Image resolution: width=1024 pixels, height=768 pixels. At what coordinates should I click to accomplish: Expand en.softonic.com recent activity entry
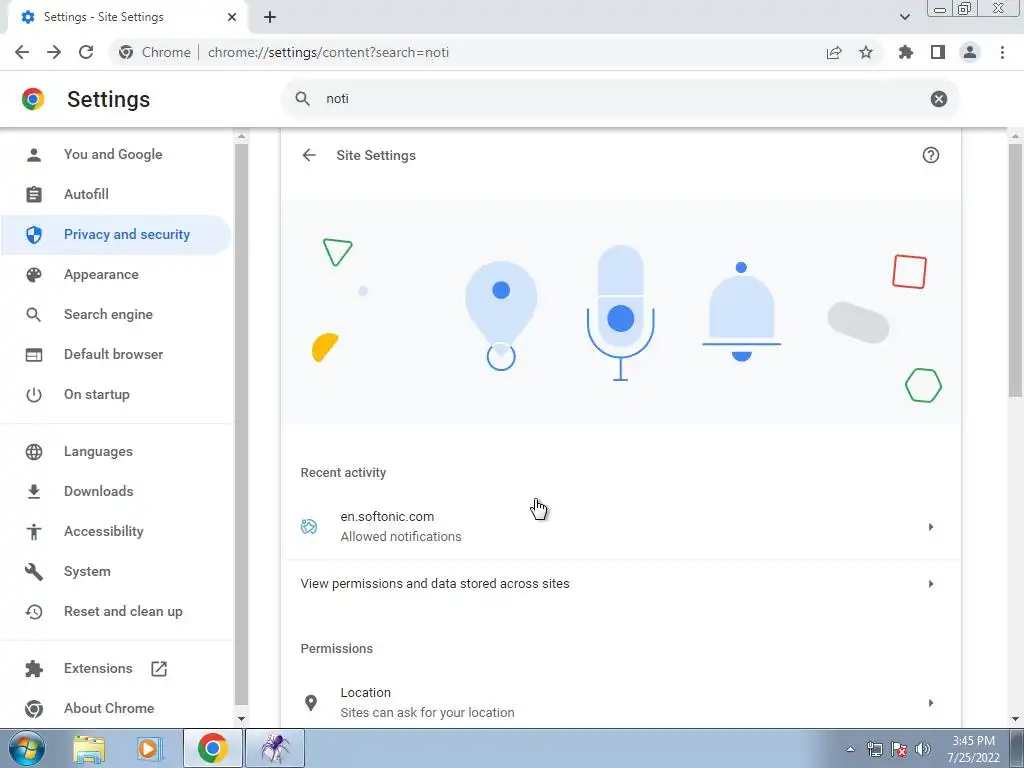click(x=931, y=526)
